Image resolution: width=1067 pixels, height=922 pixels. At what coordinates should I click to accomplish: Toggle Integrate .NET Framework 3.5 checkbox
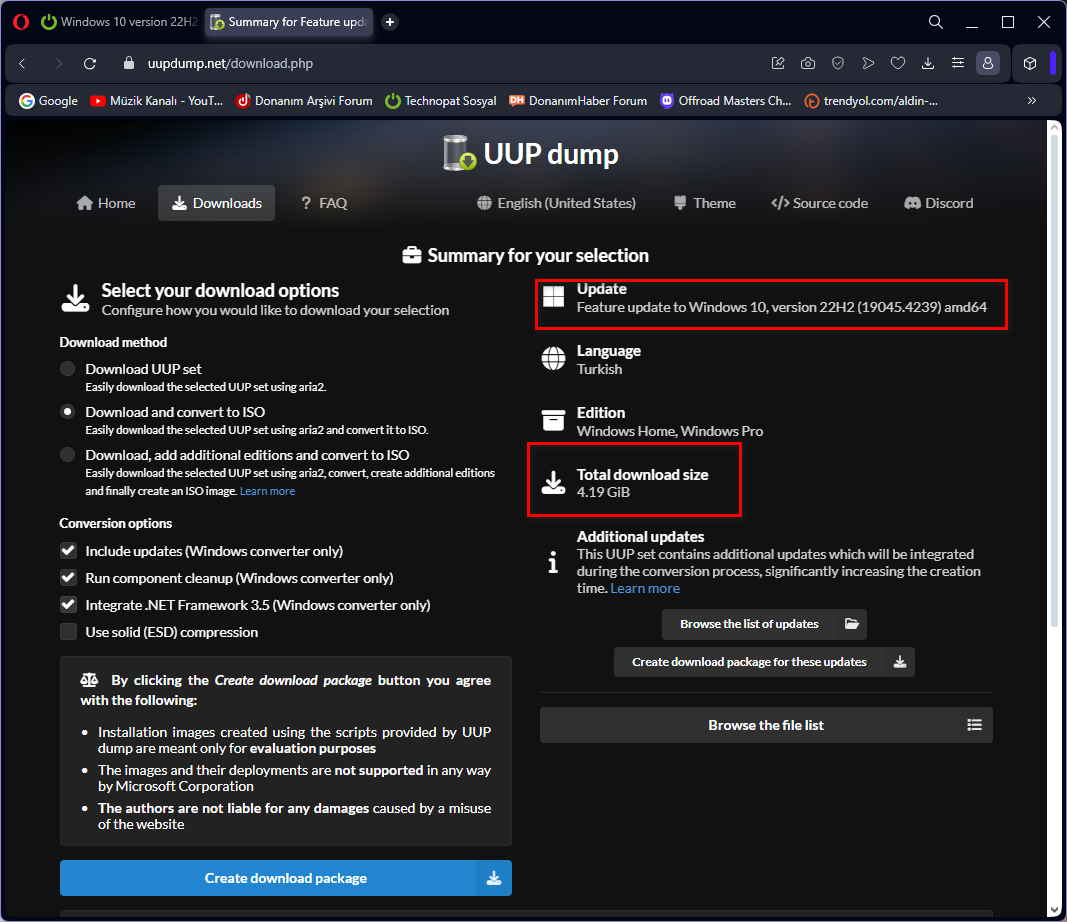[x=68, y=604]
